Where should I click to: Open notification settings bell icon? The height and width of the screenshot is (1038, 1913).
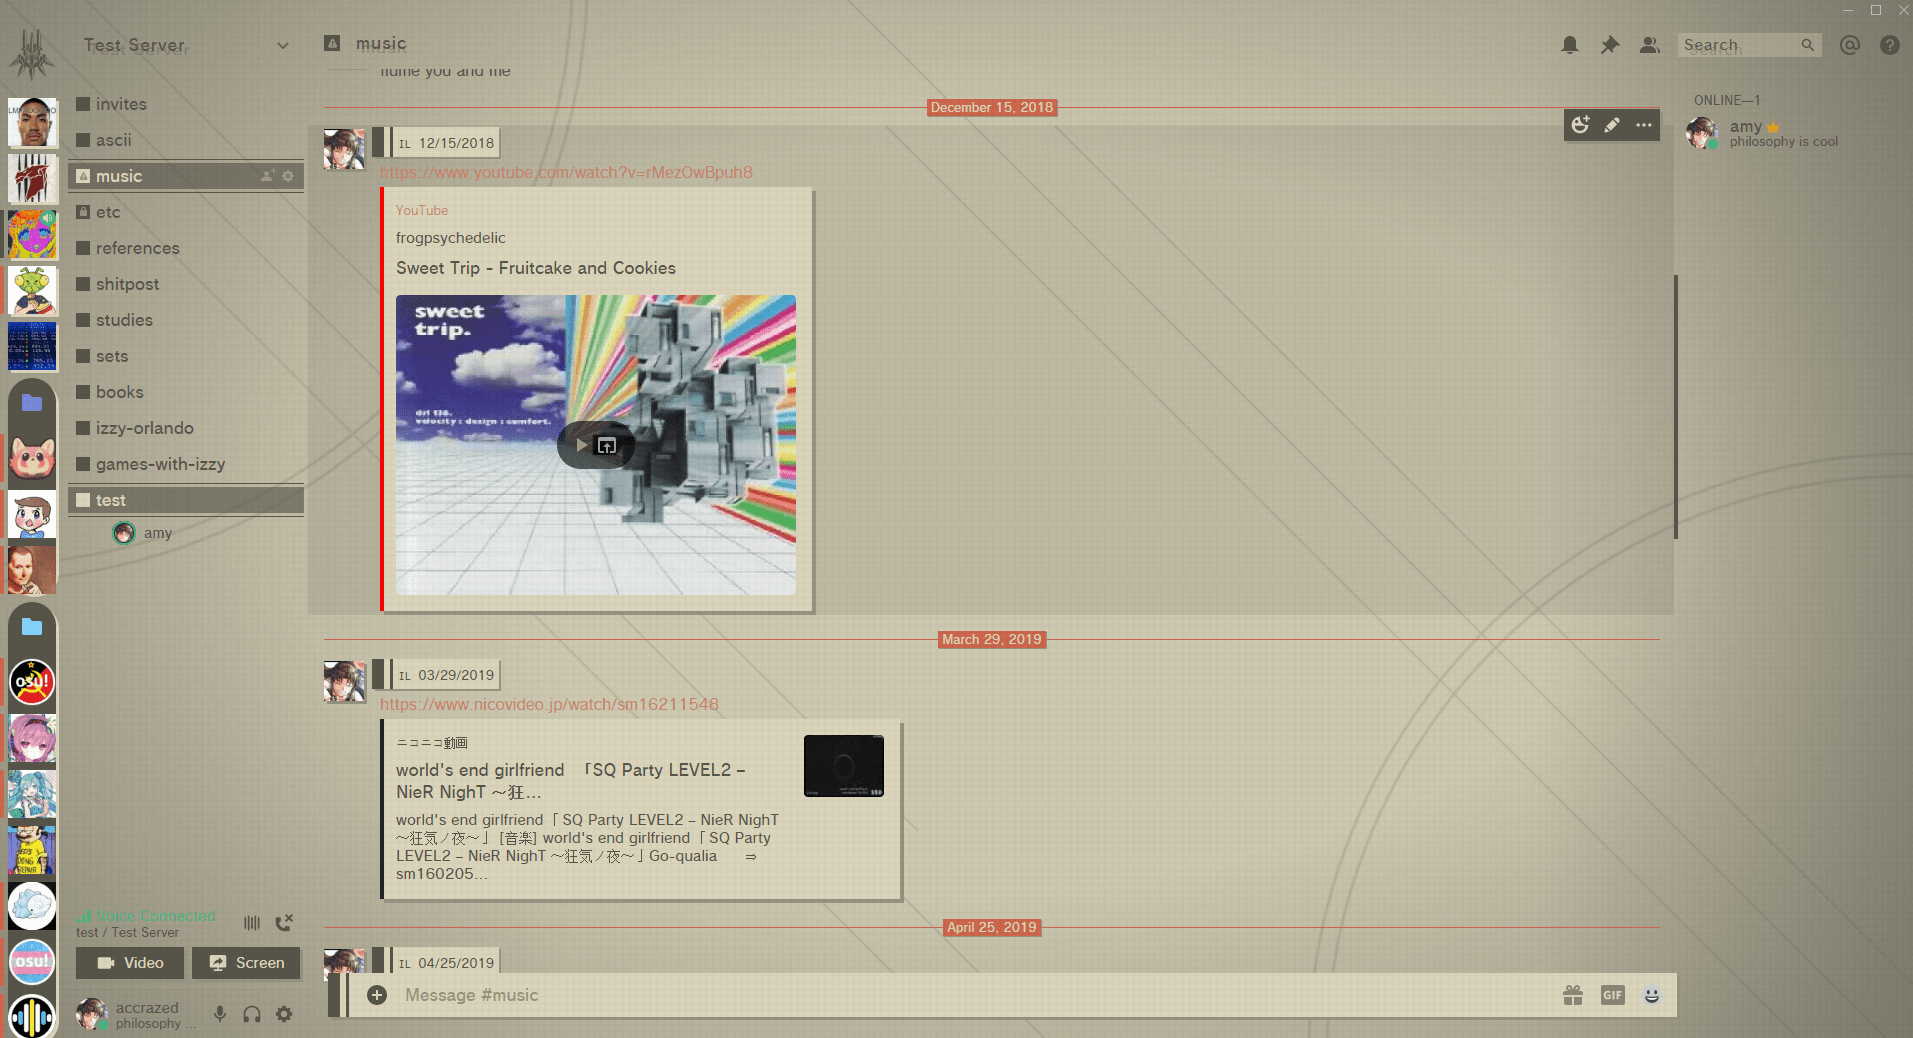pos(1570,45)
